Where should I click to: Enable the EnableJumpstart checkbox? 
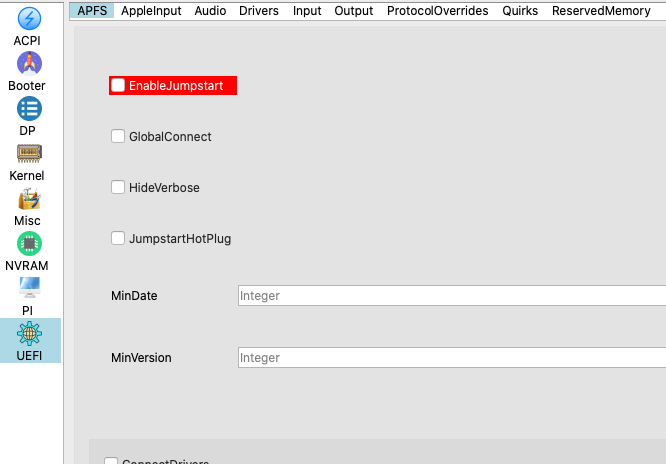(118, 85)
